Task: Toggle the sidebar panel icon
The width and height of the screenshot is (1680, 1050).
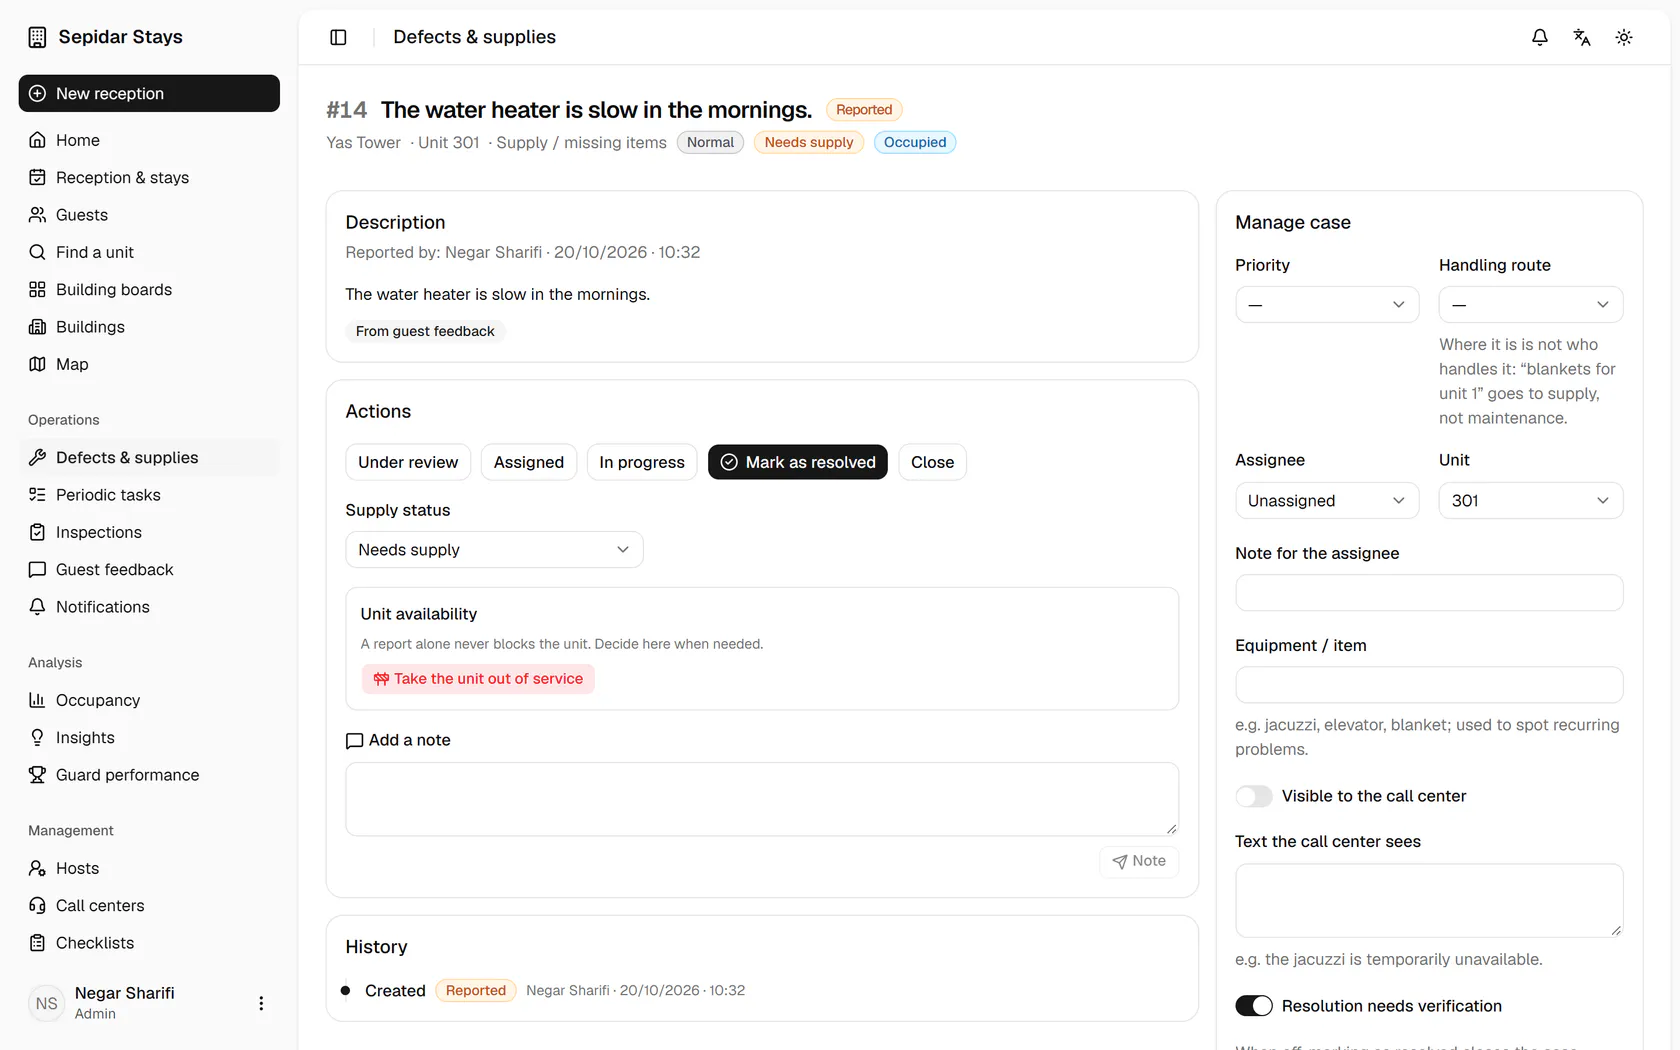Action: pos(338,37)
